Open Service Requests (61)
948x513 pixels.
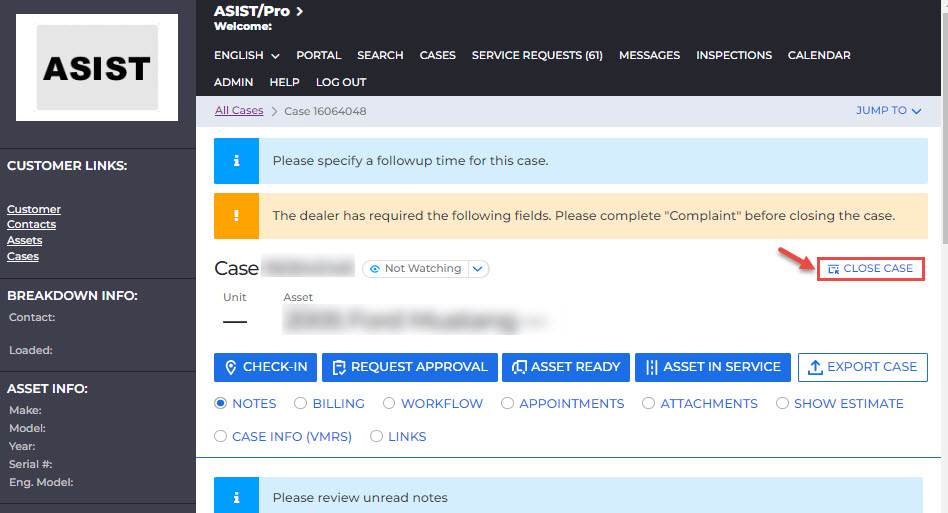pyautogui.click(x=537, y=55)
